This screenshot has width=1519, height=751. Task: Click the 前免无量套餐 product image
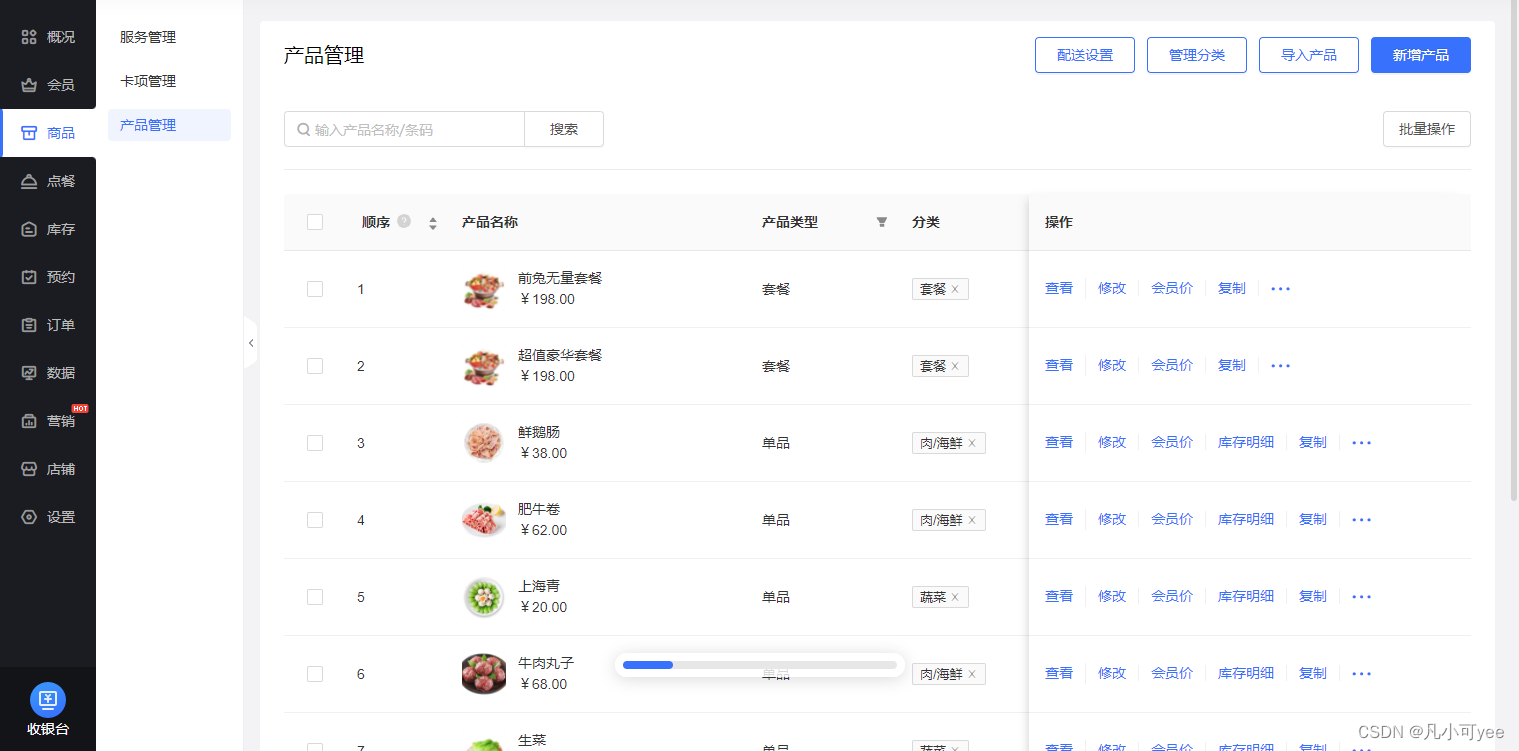(x=484, y=289)
